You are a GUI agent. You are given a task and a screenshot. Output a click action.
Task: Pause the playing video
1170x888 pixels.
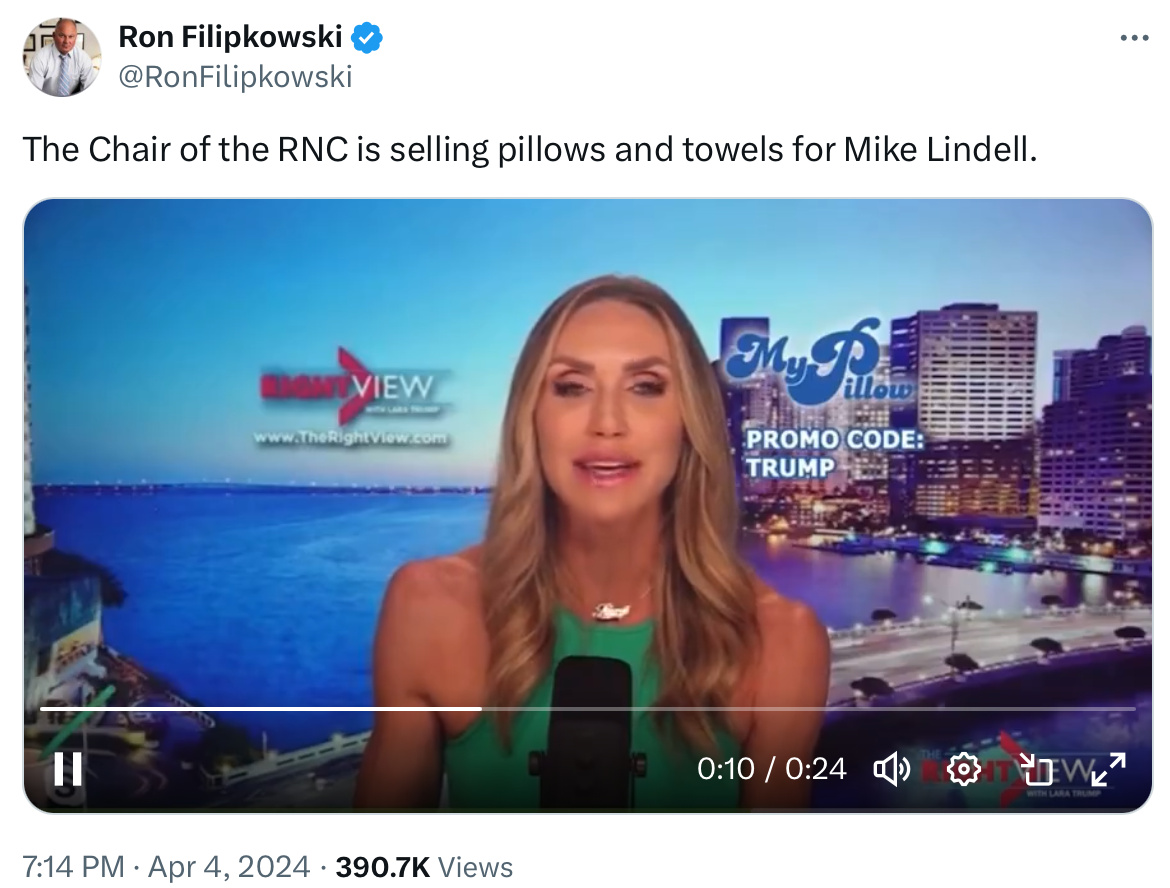pyautogui.click(x=68, y=769)
